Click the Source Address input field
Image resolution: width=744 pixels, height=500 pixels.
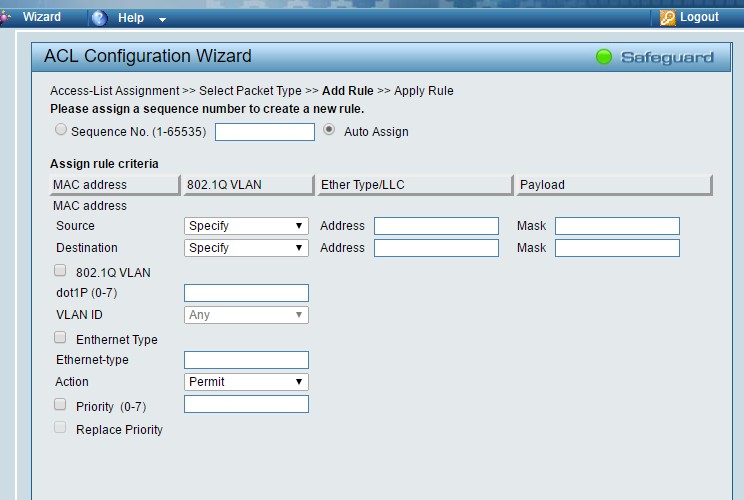436,226
